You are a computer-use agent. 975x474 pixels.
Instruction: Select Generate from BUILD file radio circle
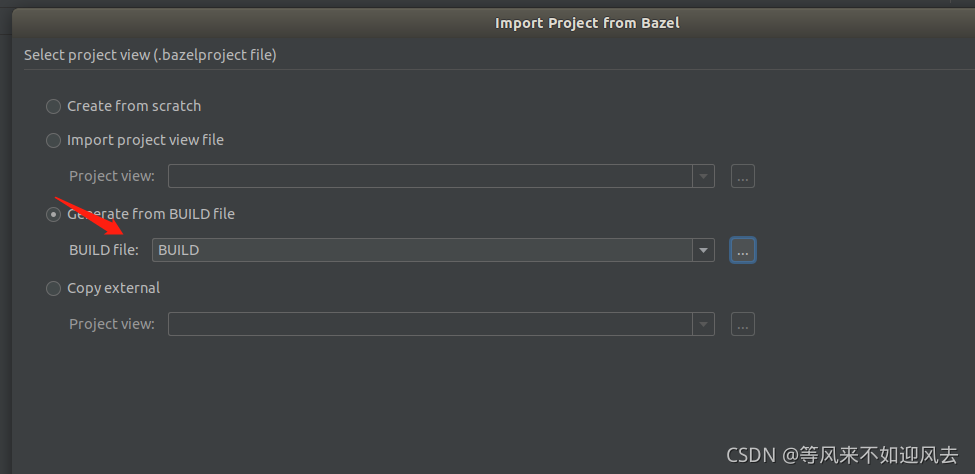53,215
